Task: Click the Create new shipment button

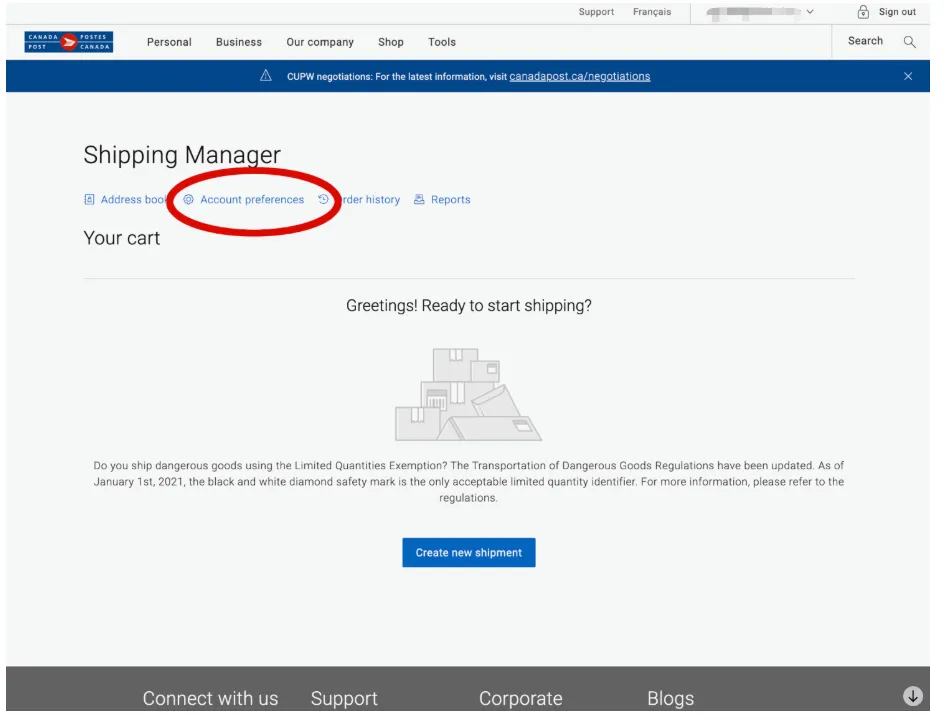Action: pyautogui.click(x=468, y=552)
